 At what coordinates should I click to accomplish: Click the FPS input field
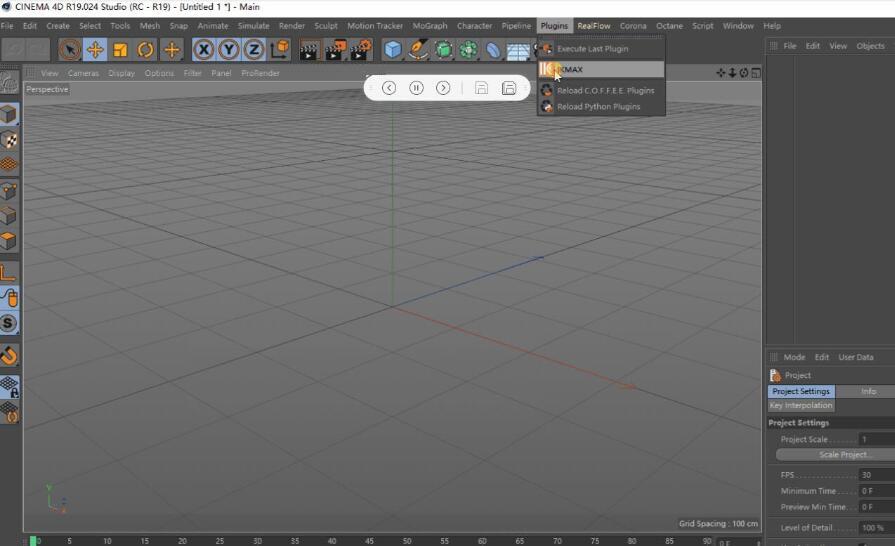point(877,475)
